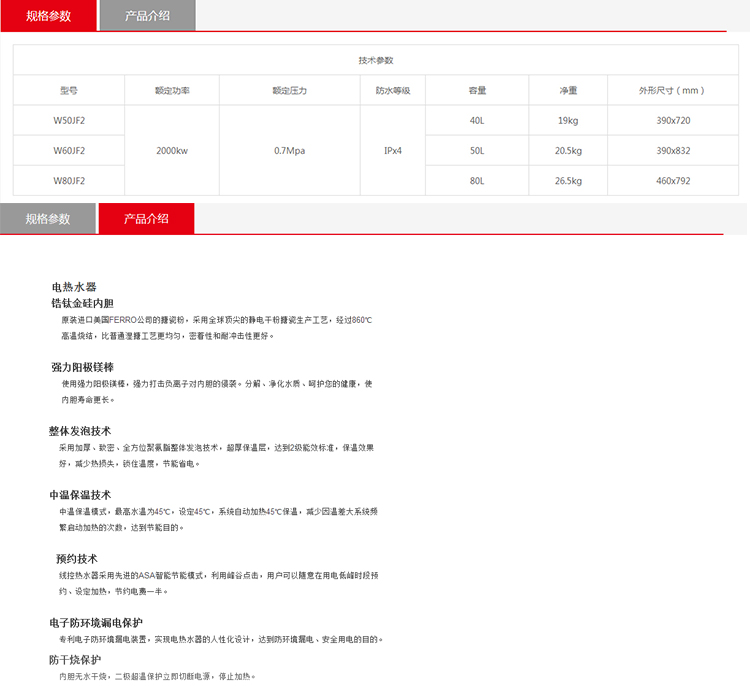Screen dimensions: 750x686
Task: Select the W80JF2 model cell
Action: (x=69, y=181)
